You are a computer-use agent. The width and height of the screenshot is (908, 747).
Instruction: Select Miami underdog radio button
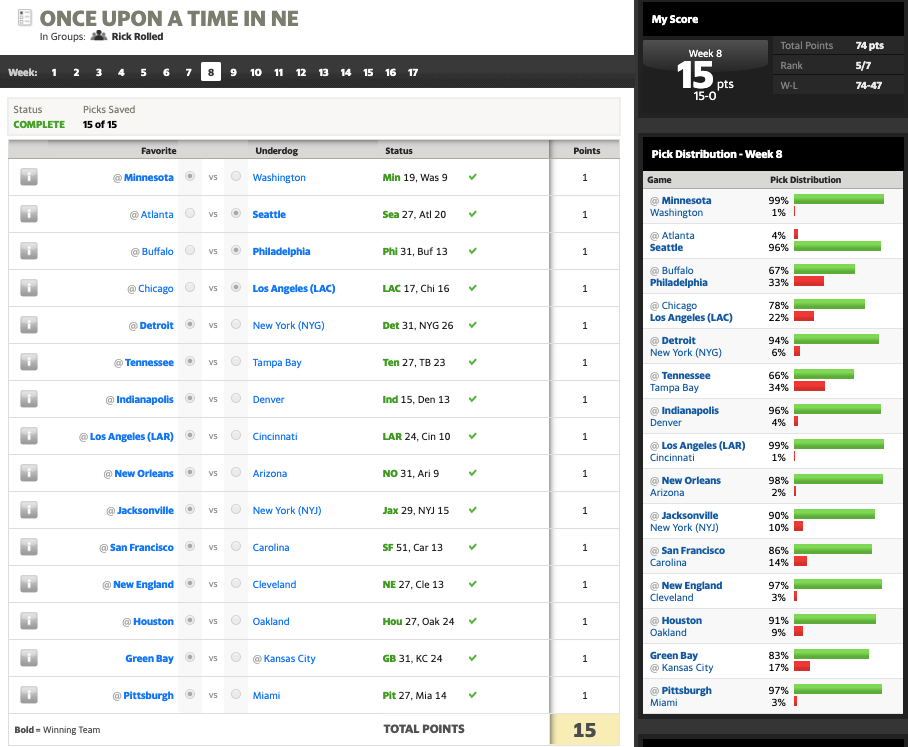coord(236,694)
